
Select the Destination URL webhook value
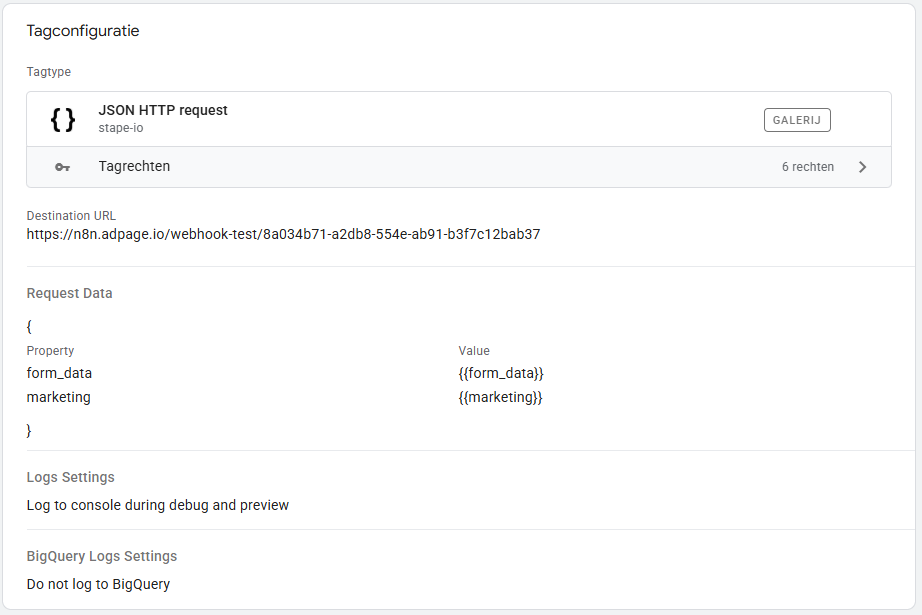coord(283,235)
